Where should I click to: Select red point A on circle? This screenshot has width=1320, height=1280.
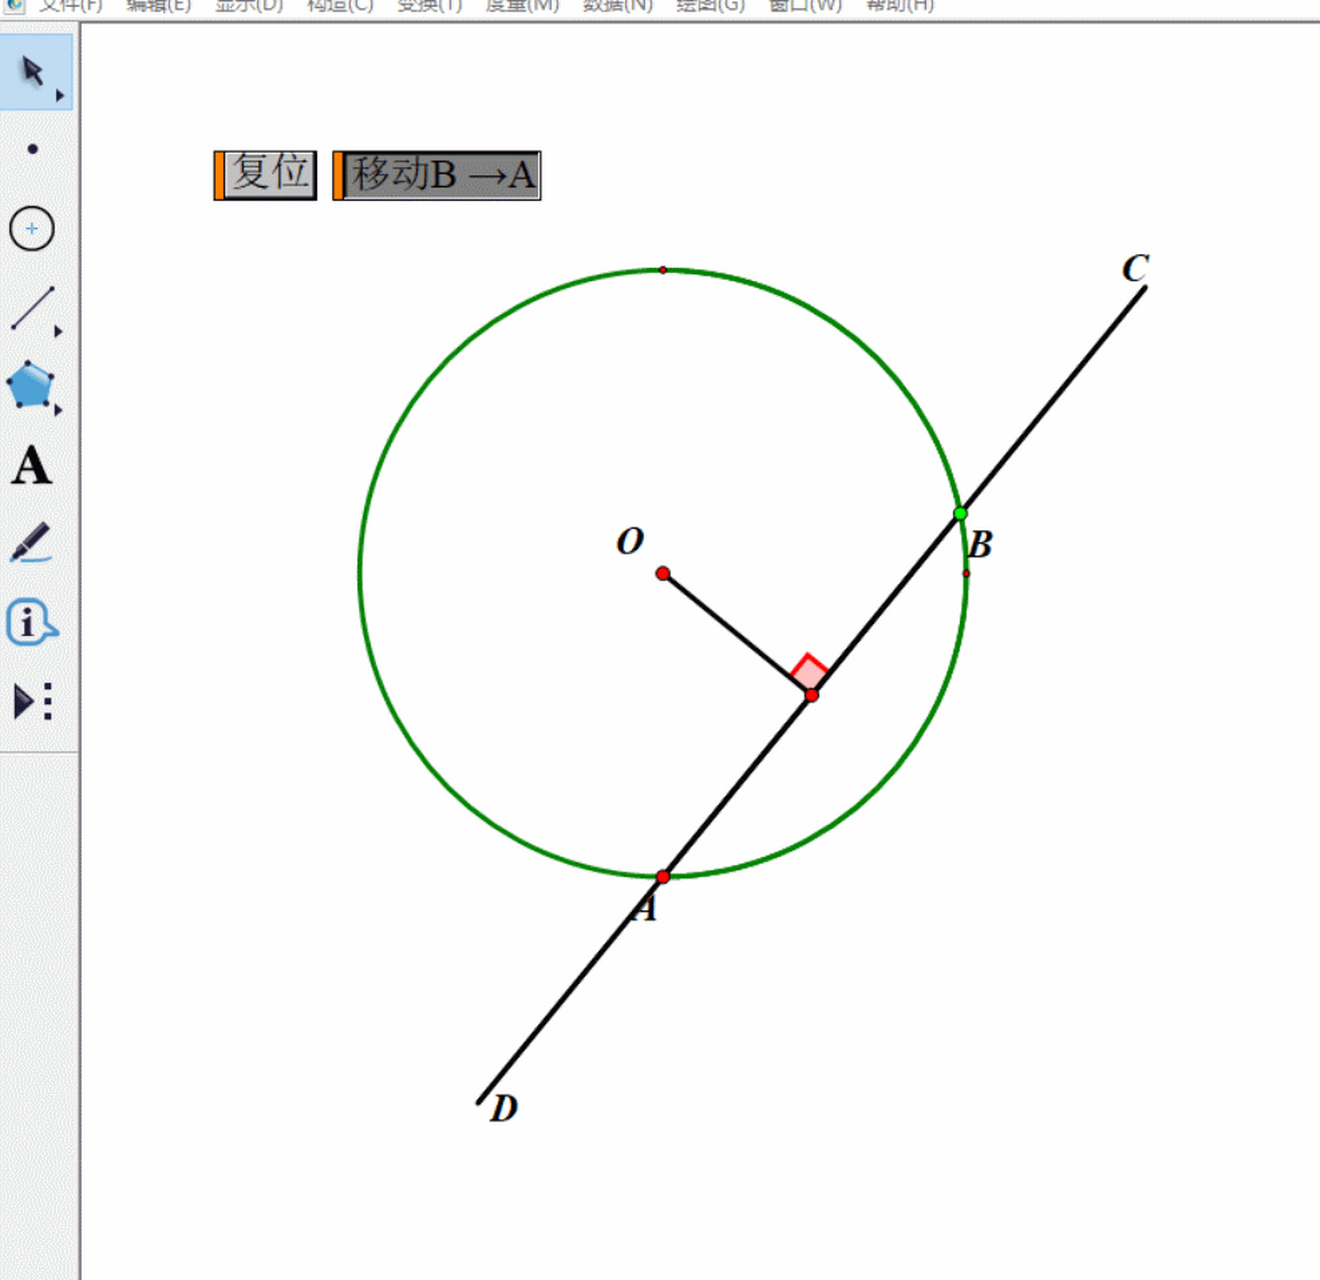coord(663,877)
